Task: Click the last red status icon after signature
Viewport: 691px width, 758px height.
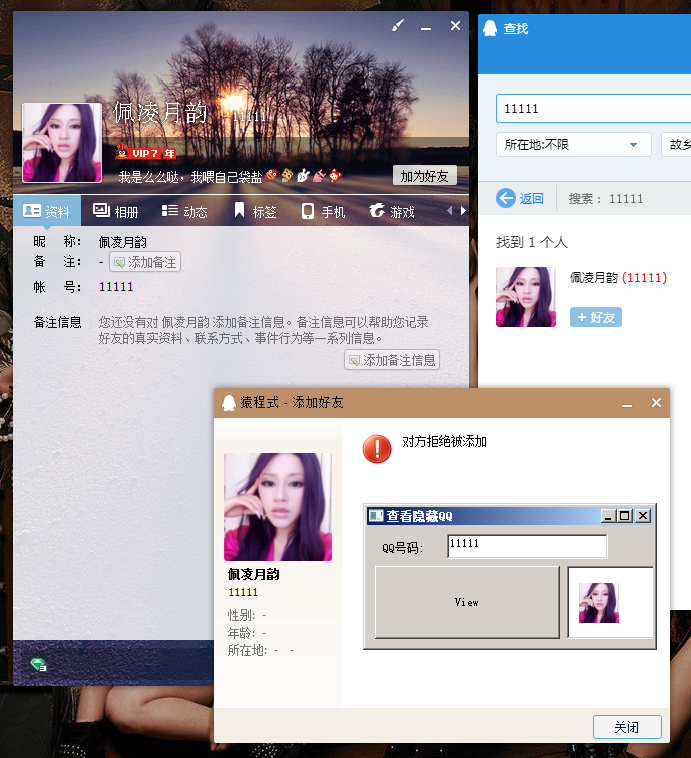Action: tap(335, 175)
